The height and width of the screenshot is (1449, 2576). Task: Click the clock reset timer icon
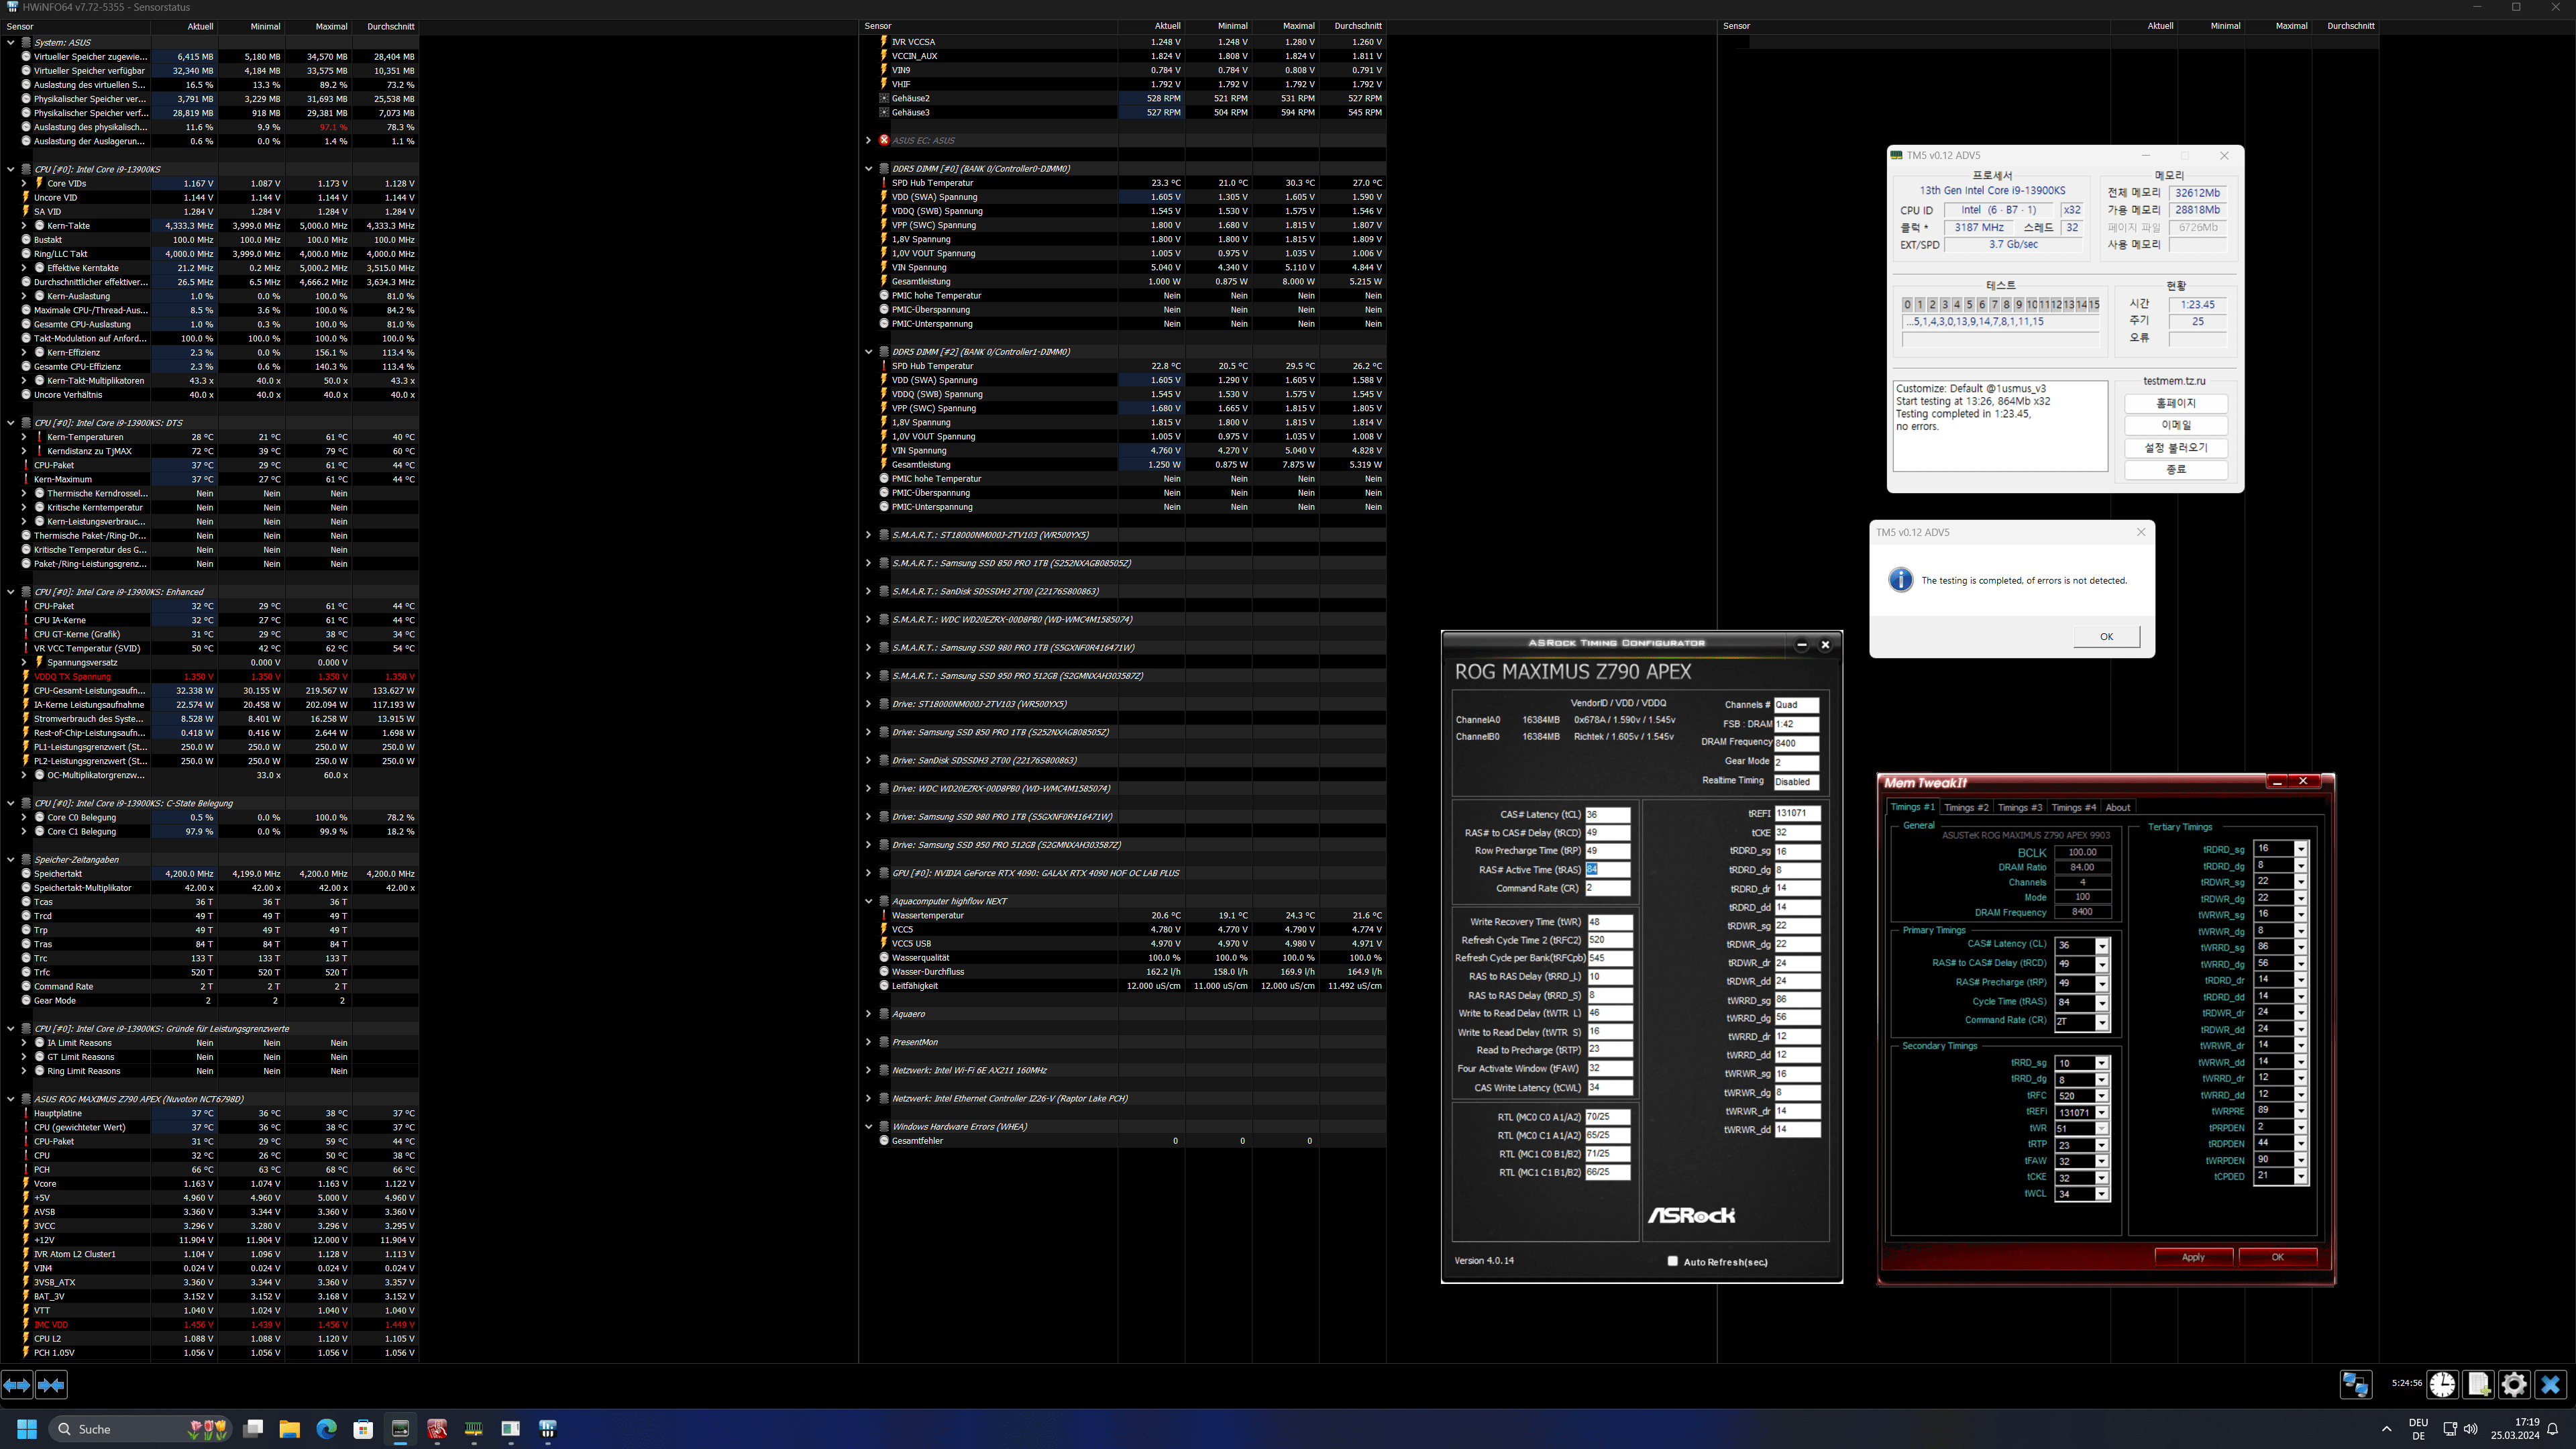point(2442,1384)
